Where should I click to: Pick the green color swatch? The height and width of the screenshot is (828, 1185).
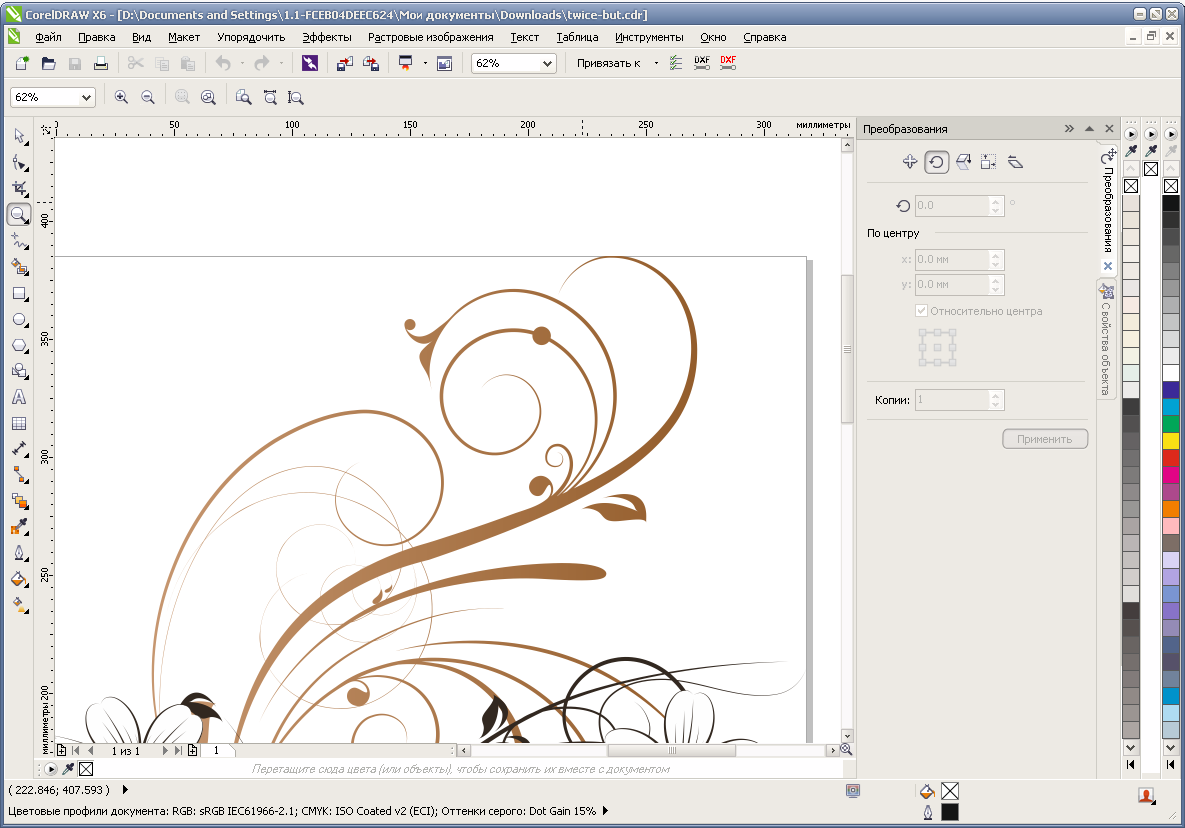(1171, 423)
